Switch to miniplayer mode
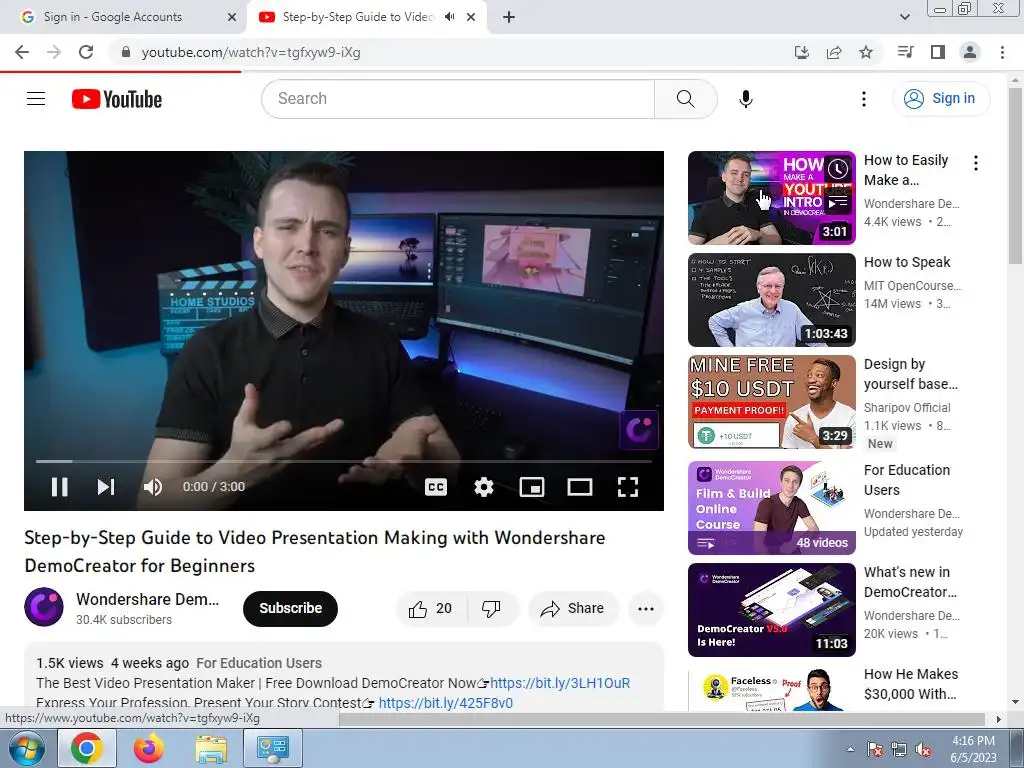 click(532, 487)
